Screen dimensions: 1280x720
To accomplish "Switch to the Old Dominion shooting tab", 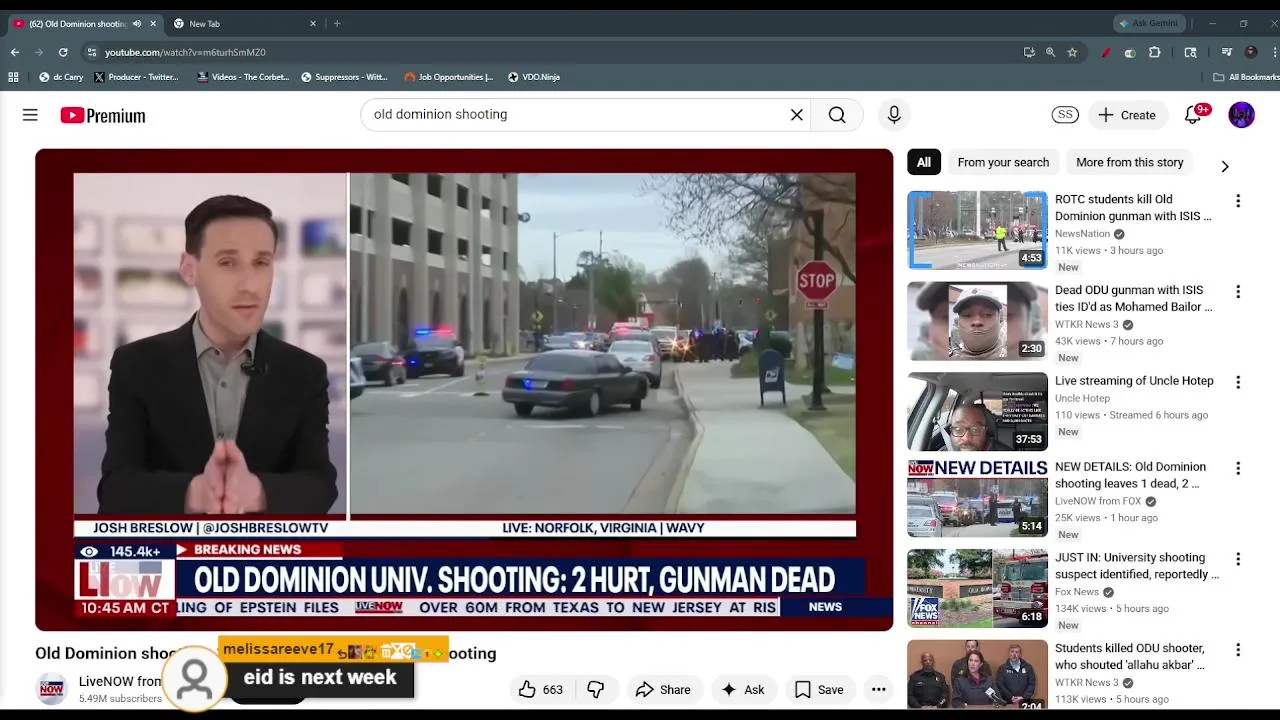I will [x=85, y=24].
